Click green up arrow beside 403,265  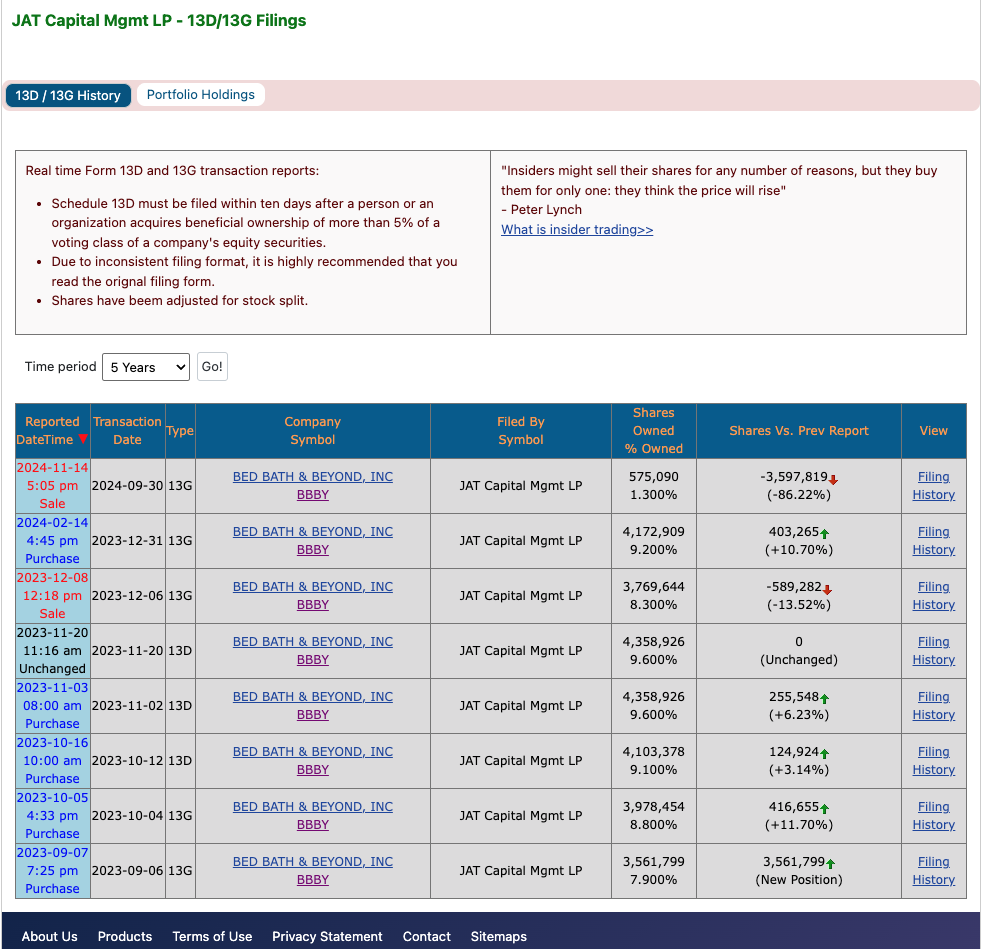tap(825, 533)
